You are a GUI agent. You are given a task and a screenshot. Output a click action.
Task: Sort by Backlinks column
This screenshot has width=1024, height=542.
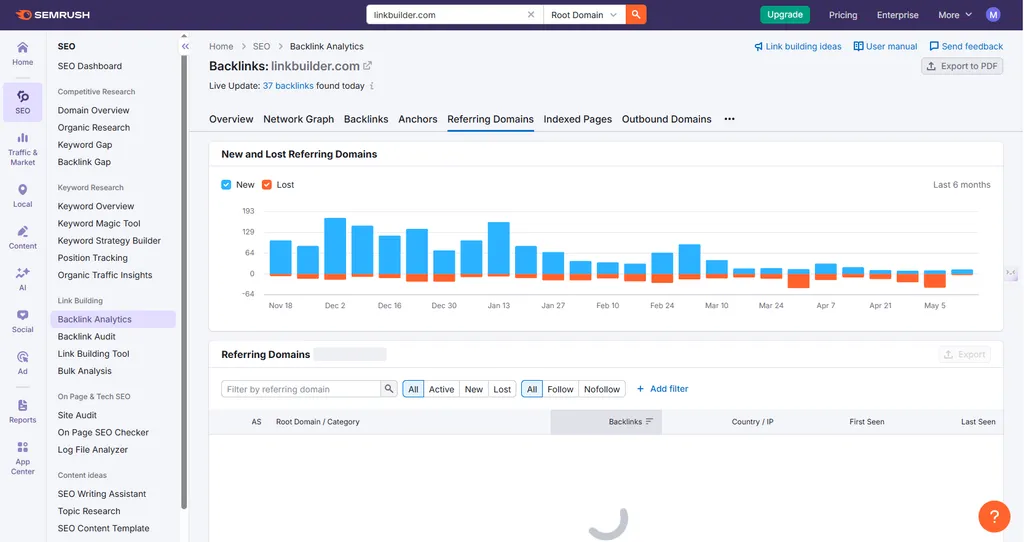606,422
